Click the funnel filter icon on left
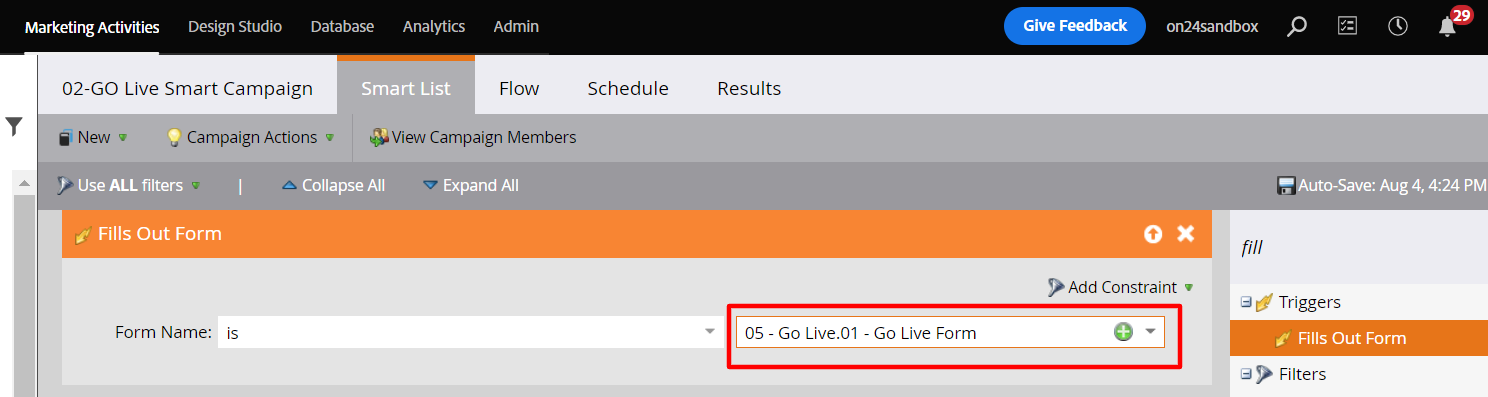Image resolution: width=1488 pixels, height=397 pixels. [14, 126]
